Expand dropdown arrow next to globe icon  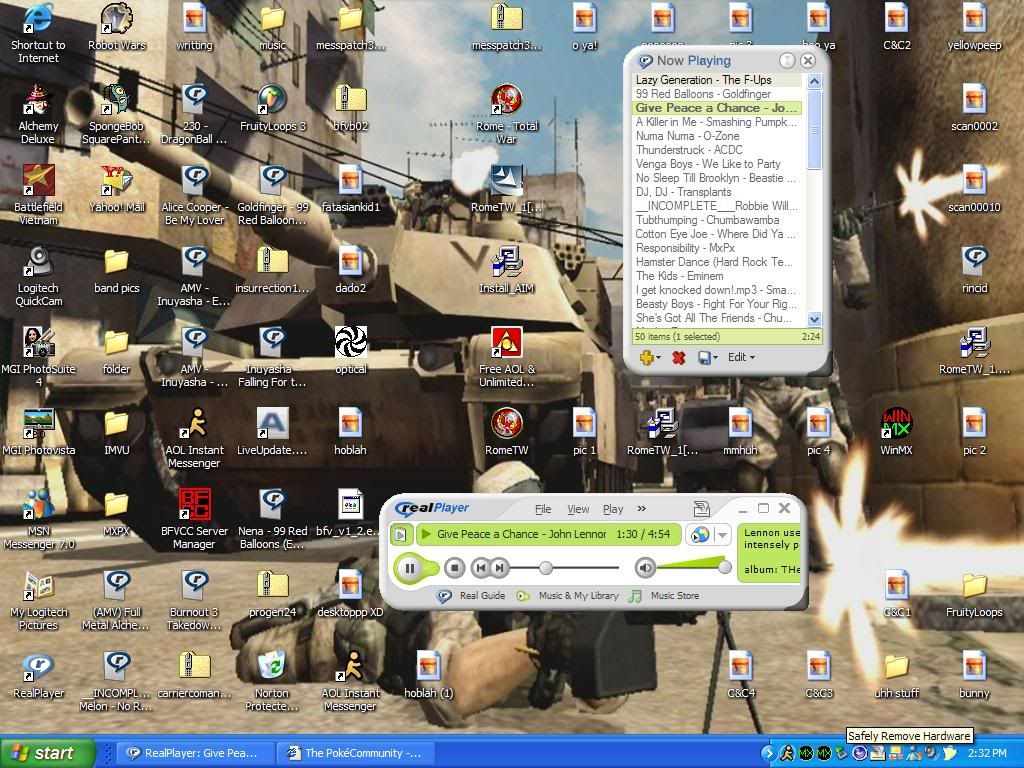click(x=722, y=534)
